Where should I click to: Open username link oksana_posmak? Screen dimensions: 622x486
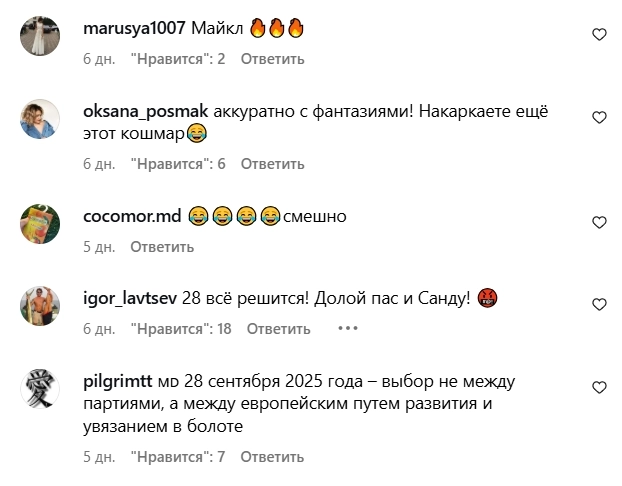(146, 111)
